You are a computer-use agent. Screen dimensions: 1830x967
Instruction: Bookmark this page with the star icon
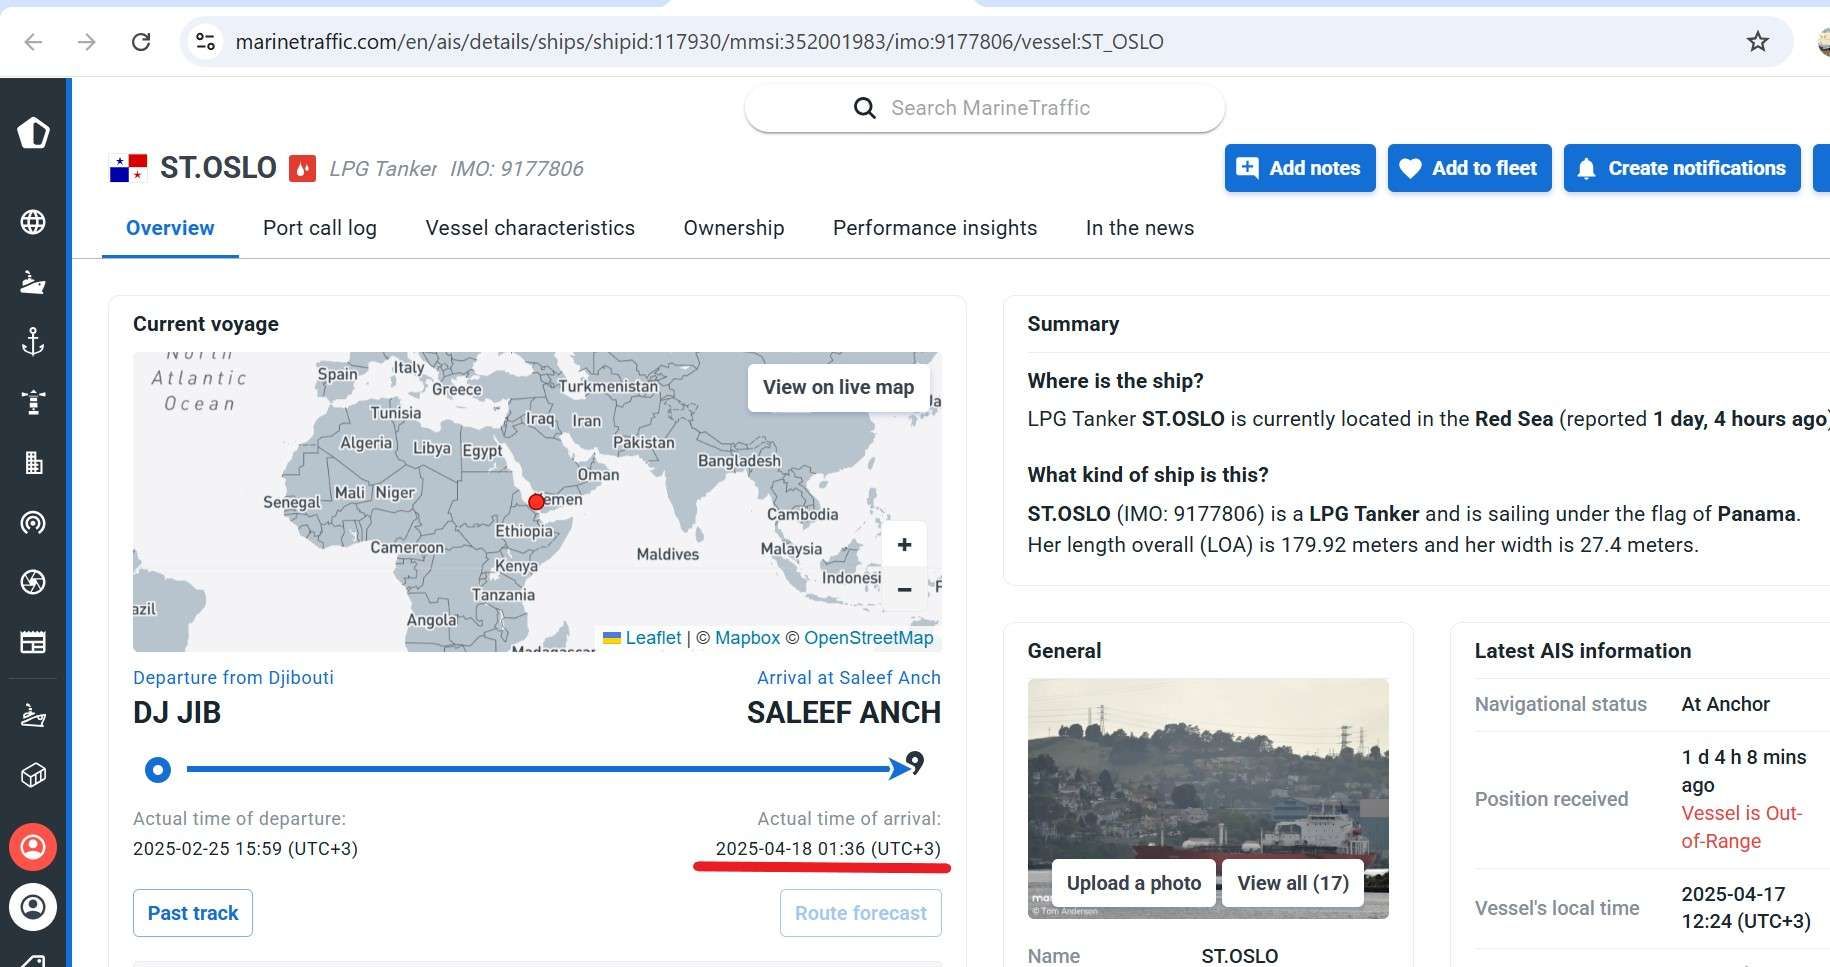[1757, 41]
